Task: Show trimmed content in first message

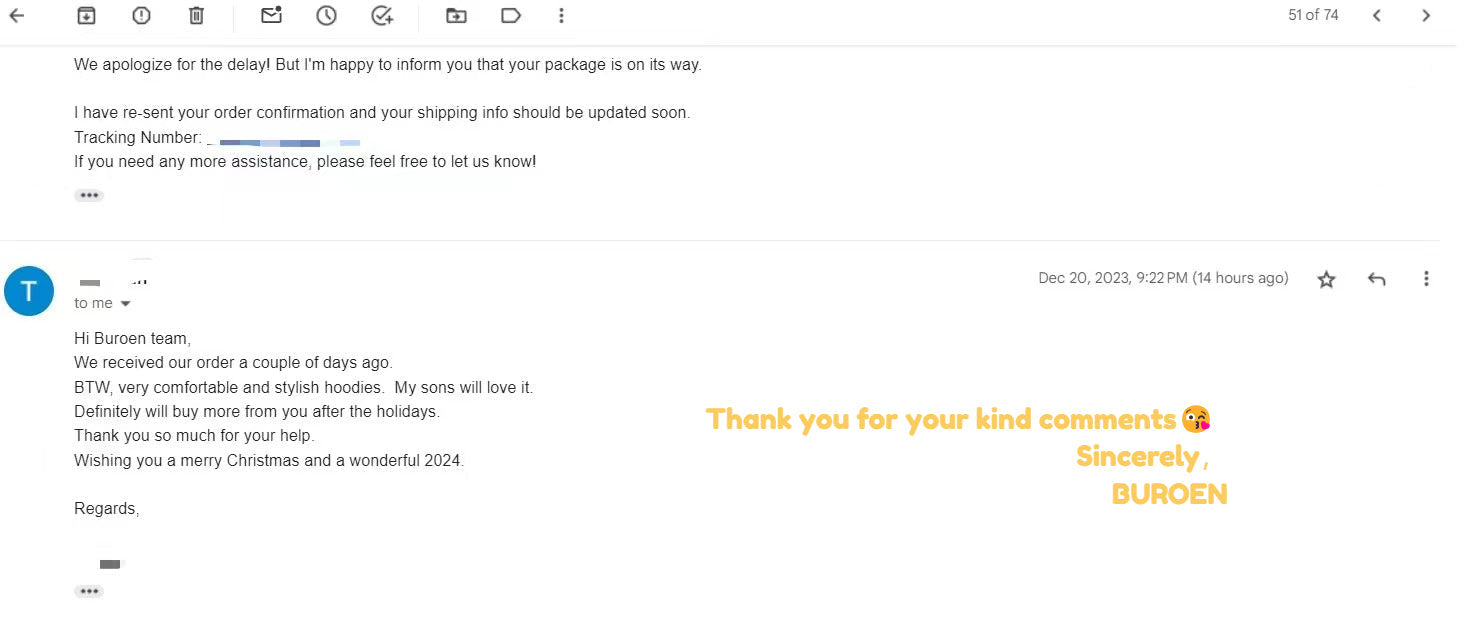Action: point(89,195)
